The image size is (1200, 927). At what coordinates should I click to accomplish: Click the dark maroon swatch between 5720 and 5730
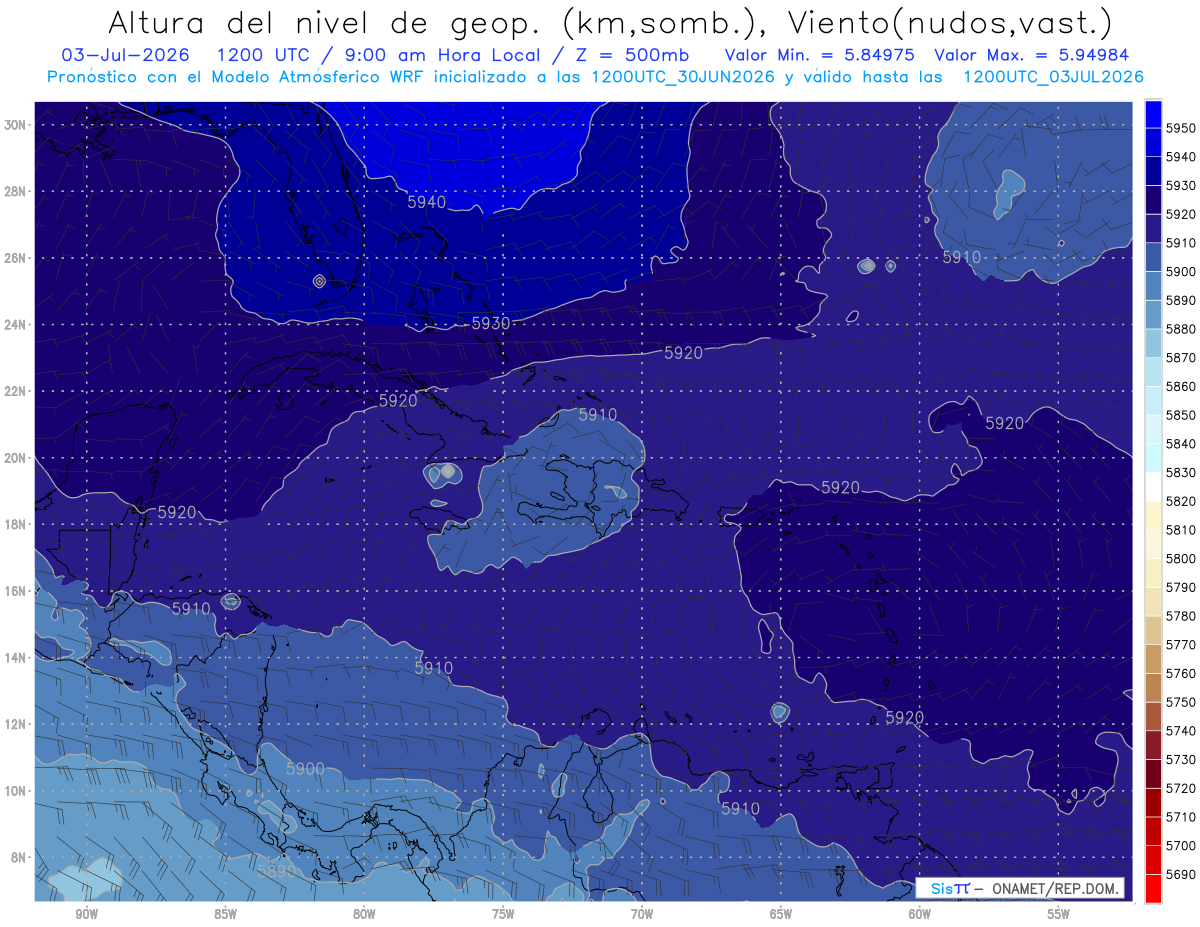click(1153, 773)
